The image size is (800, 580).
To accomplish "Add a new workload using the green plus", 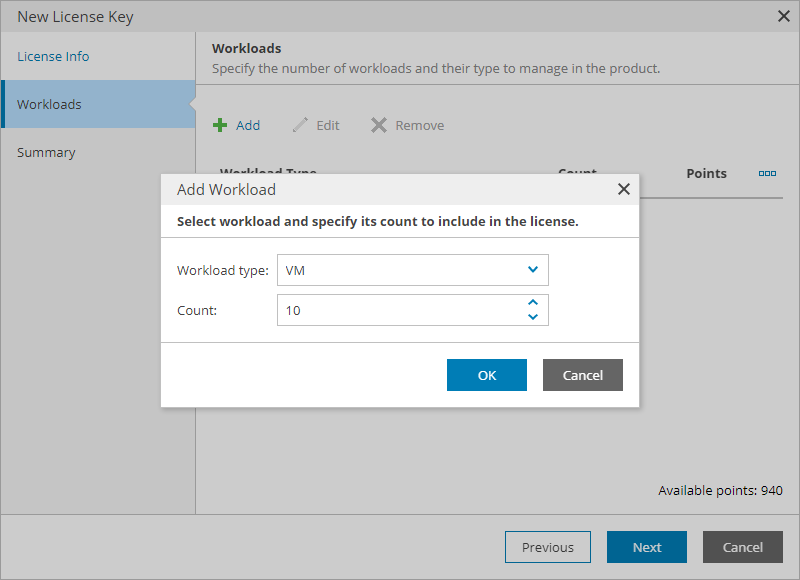I will click(237, 125).
